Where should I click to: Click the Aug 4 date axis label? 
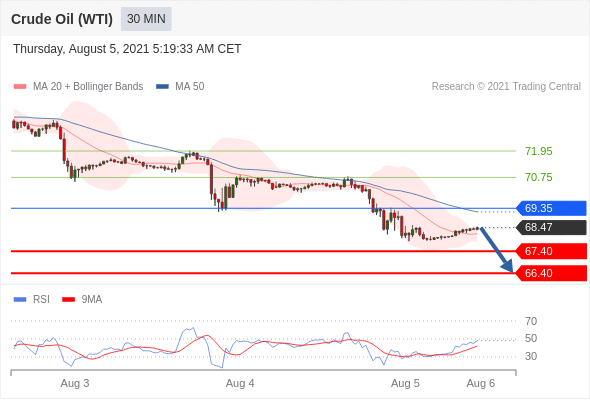pos(240,383)
